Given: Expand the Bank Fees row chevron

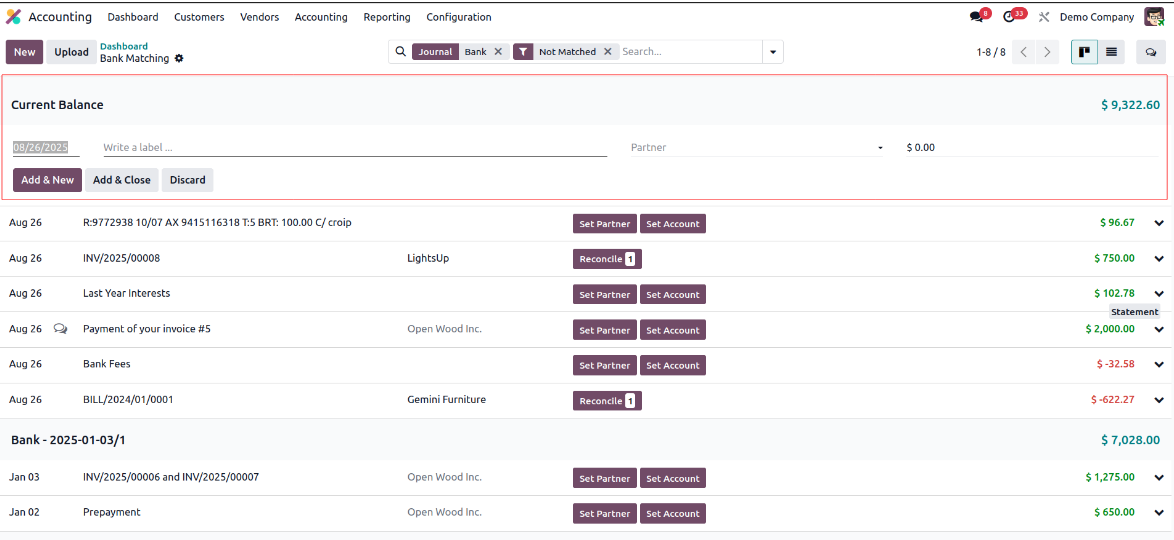Looking at the screenshot, I should [x=1159, y=365].
